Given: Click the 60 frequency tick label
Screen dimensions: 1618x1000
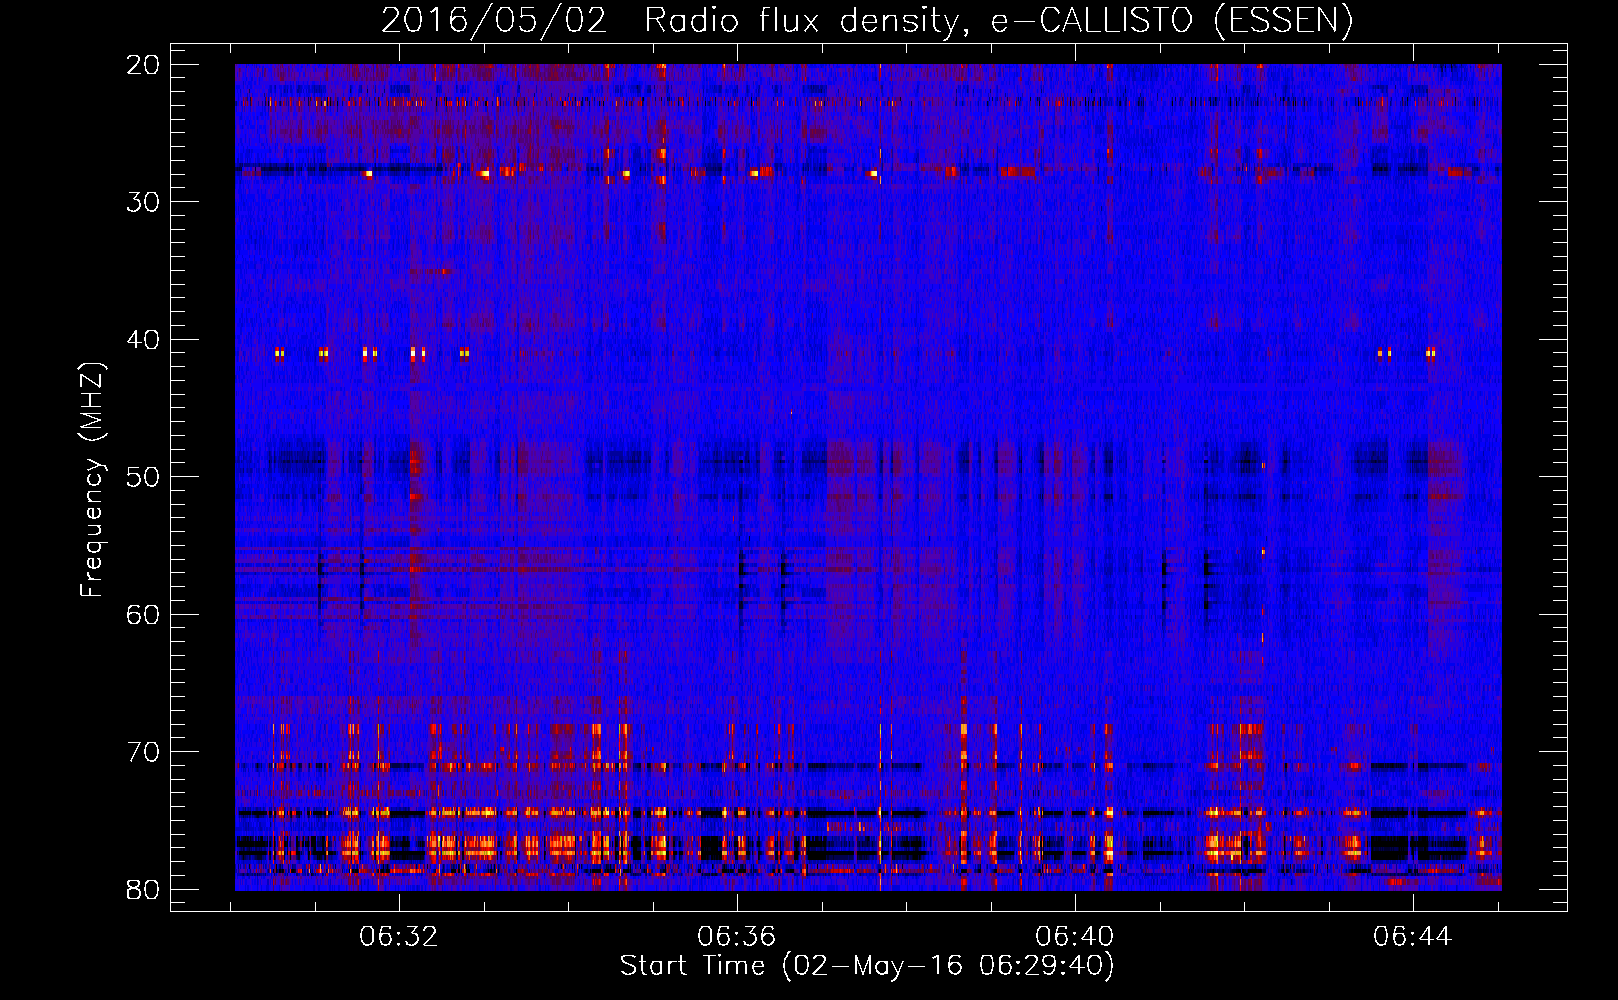Looking at the screenshot, I should pos(144,614).
